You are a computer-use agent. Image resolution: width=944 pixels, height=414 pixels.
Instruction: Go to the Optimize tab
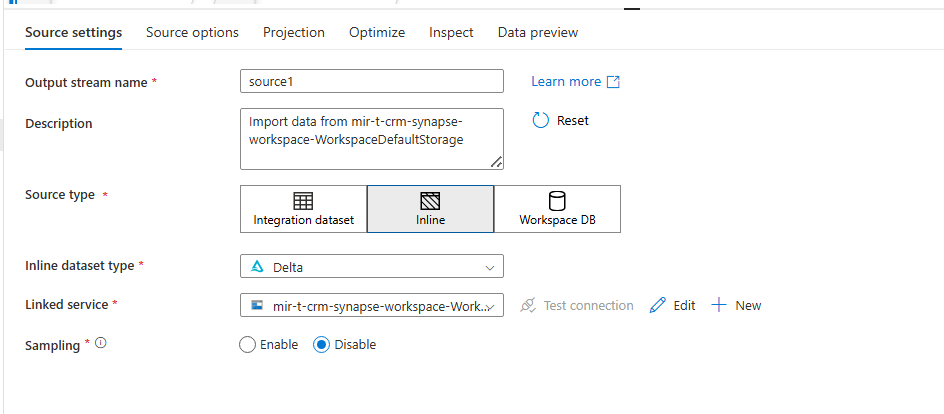coord(377,32)
